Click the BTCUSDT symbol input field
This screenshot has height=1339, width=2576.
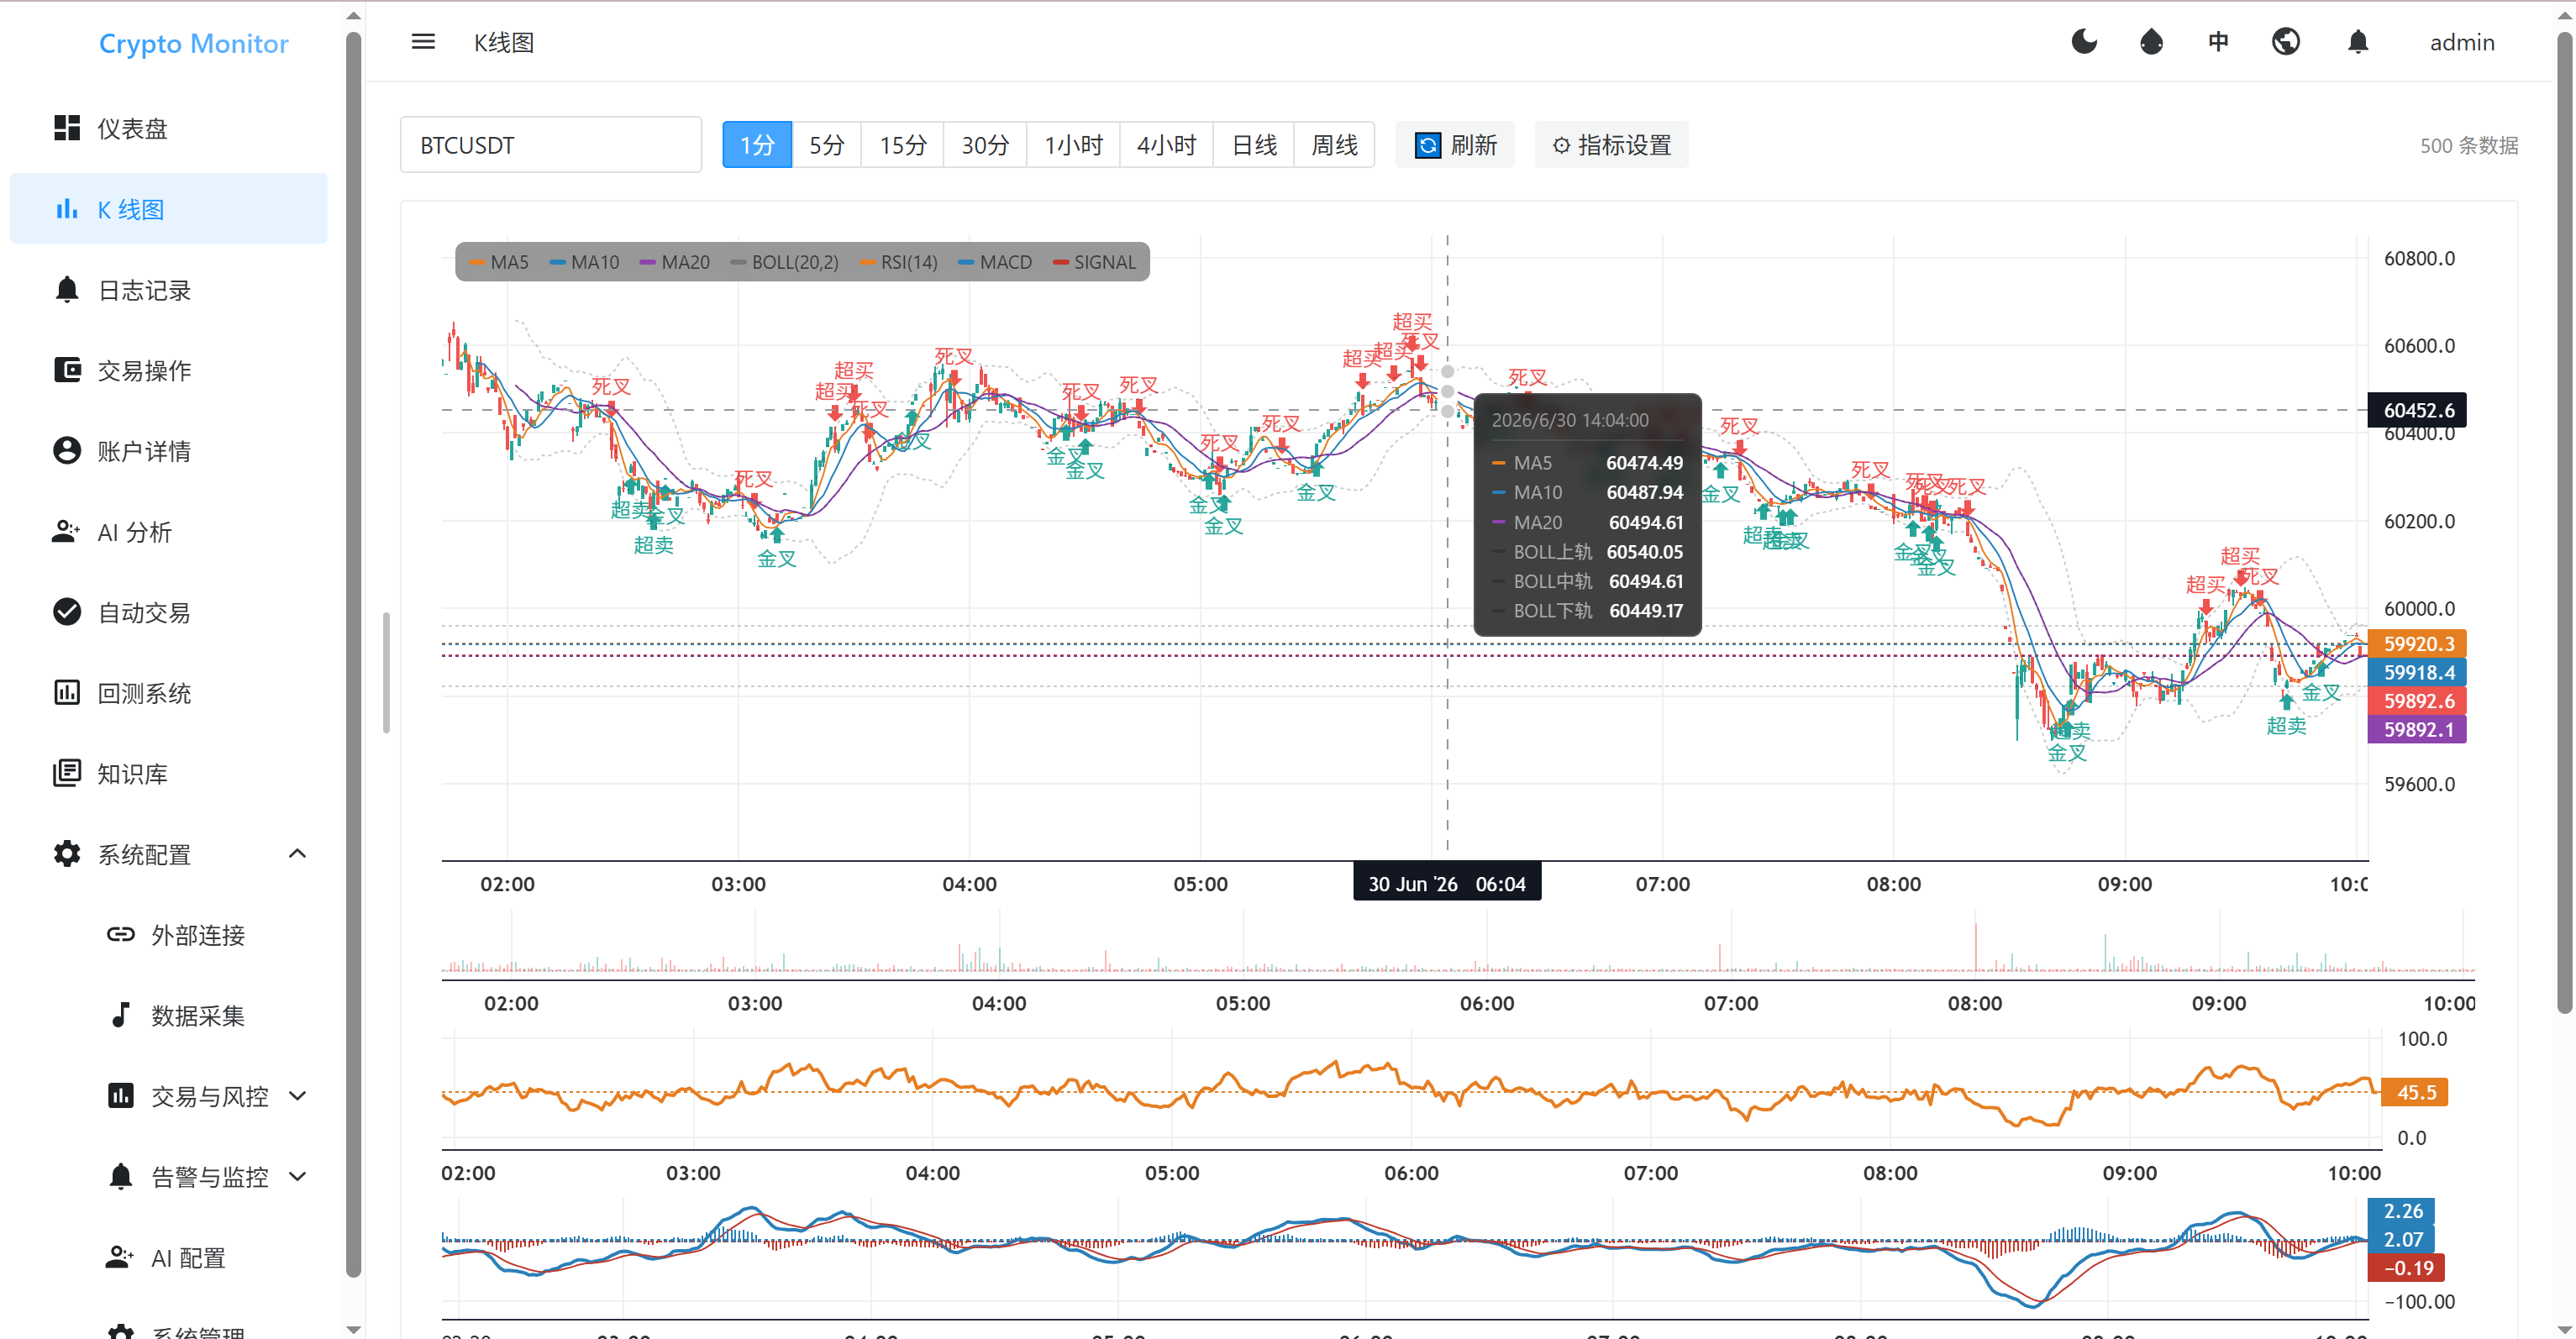click(551, 145)
